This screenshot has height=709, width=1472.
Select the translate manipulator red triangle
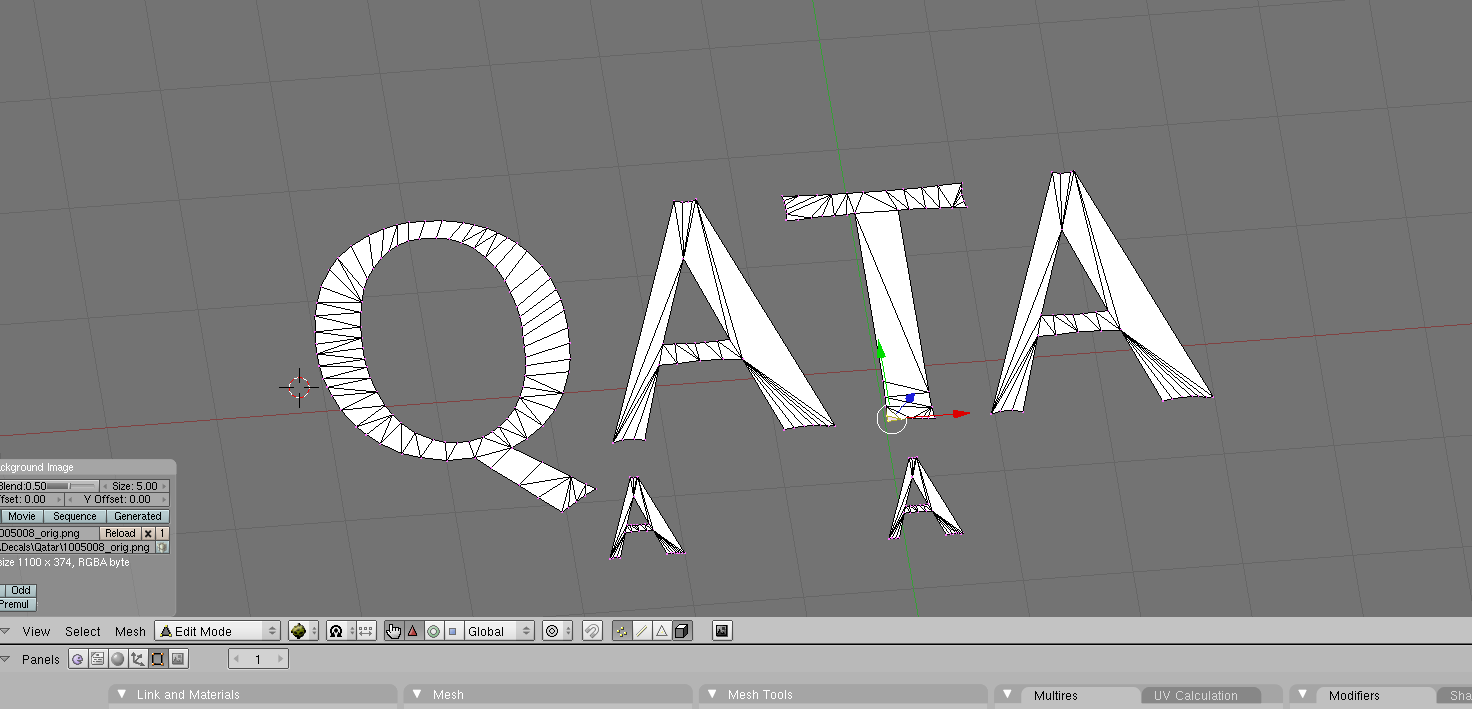(413, 631)
